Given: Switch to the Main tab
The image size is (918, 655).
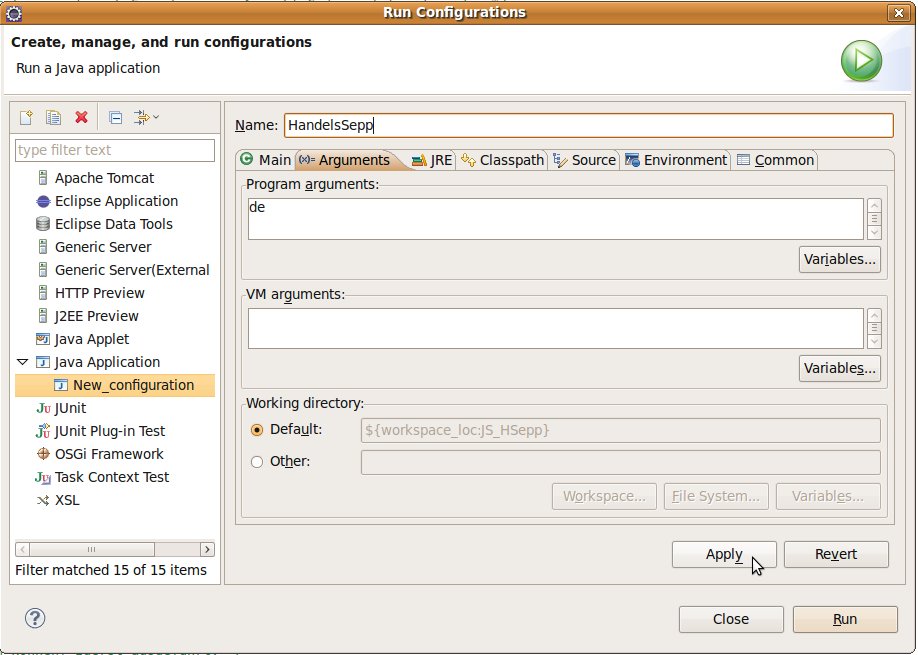Looking at the screenshot, I should click(265, 160).
